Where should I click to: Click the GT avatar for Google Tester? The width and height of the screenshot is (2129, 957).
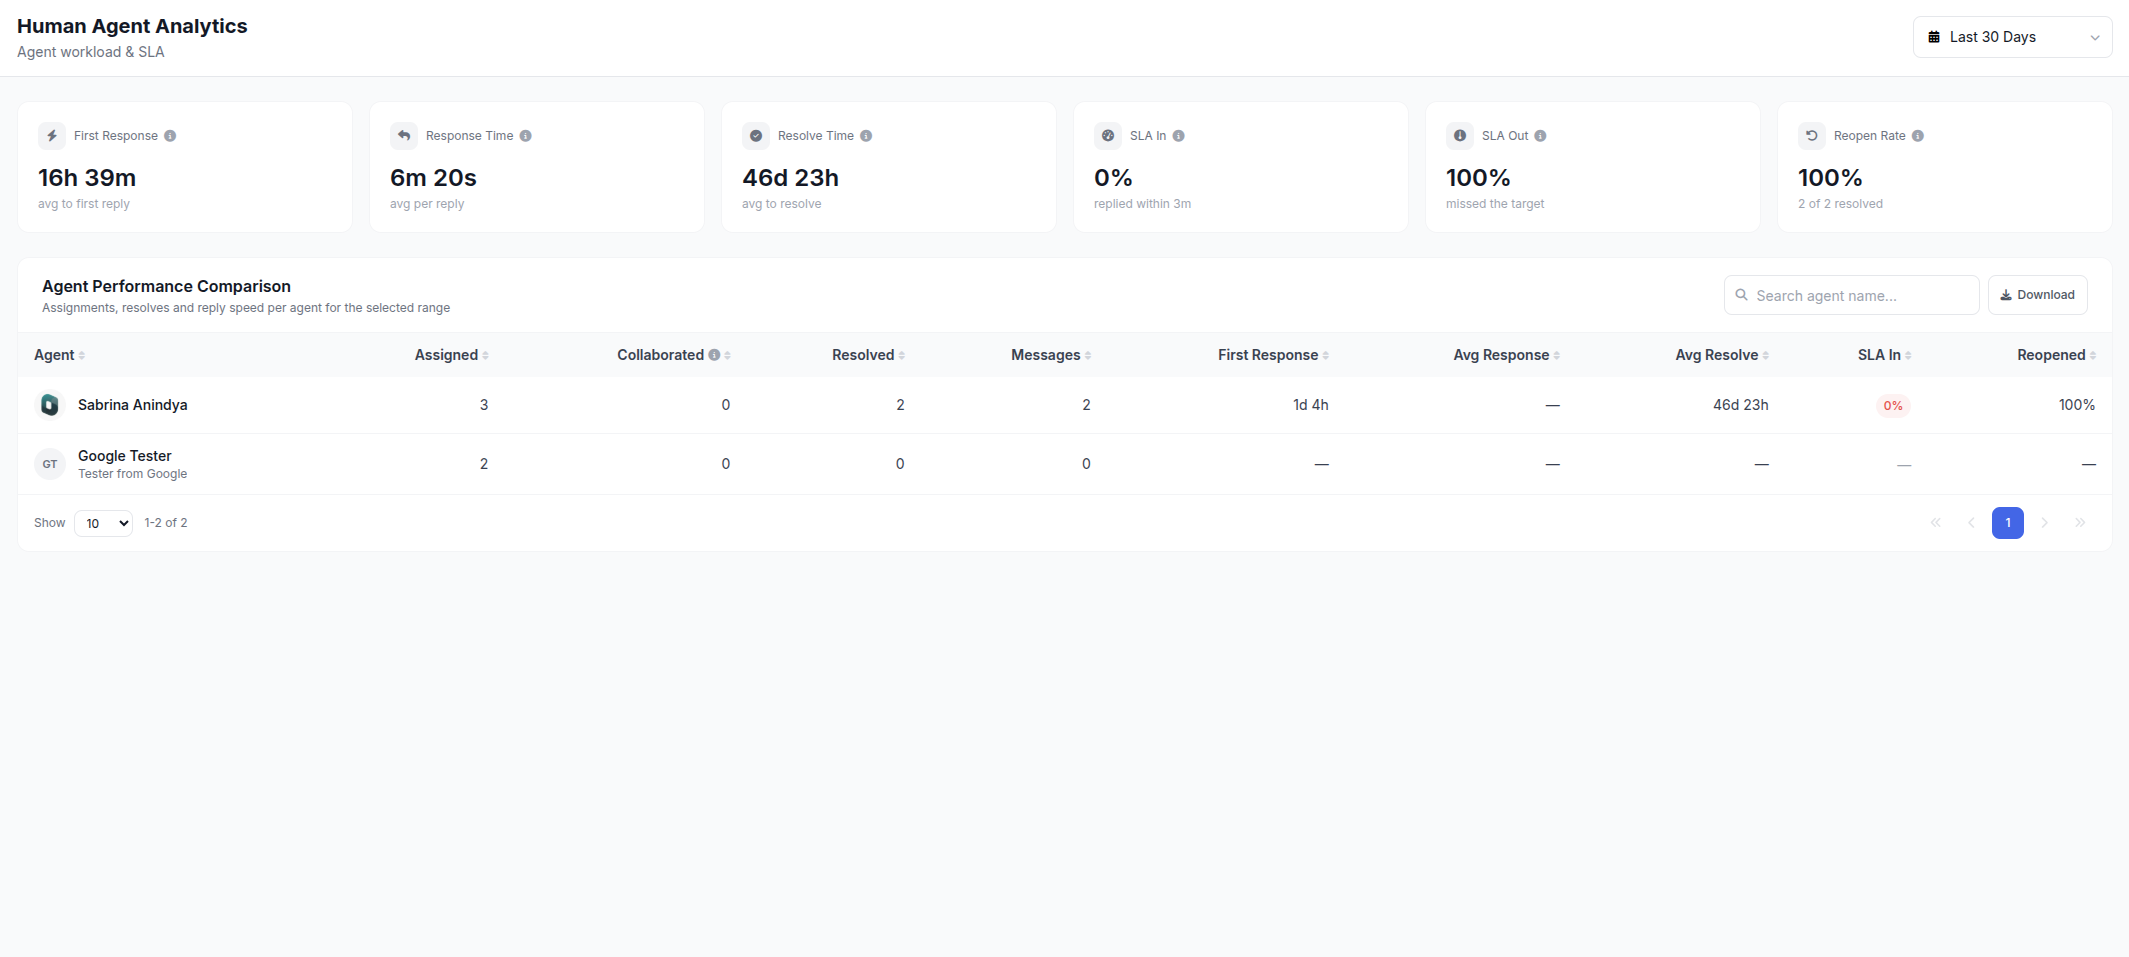click(50, 464)
